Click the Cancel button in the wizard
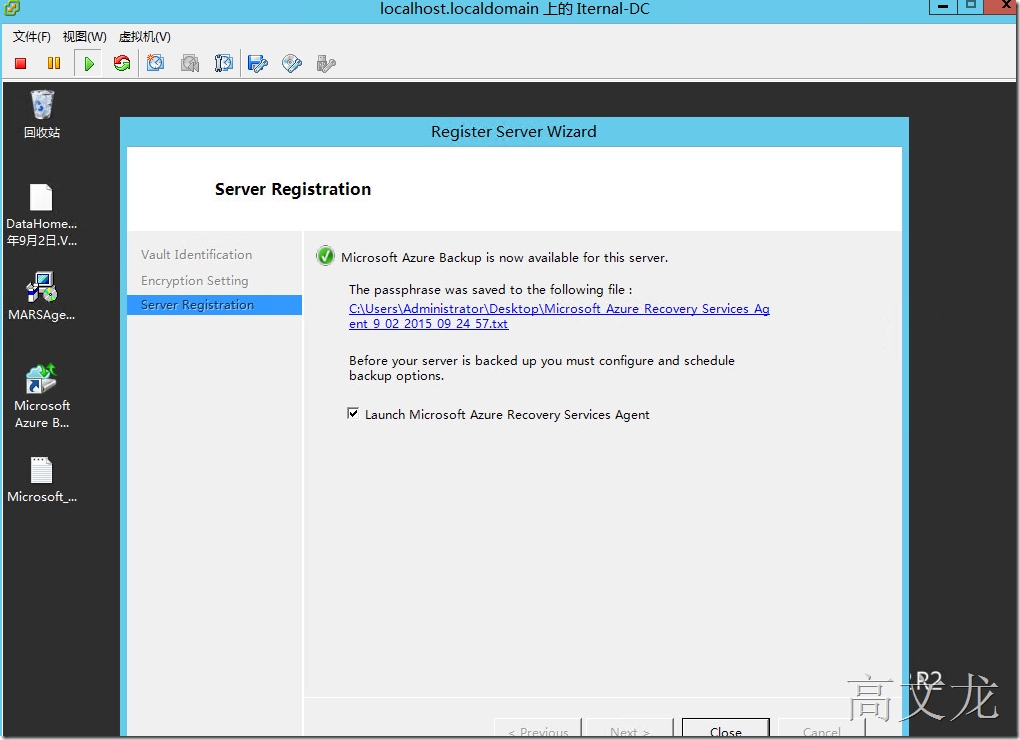 pyautogui.click(x=821, y=729)
